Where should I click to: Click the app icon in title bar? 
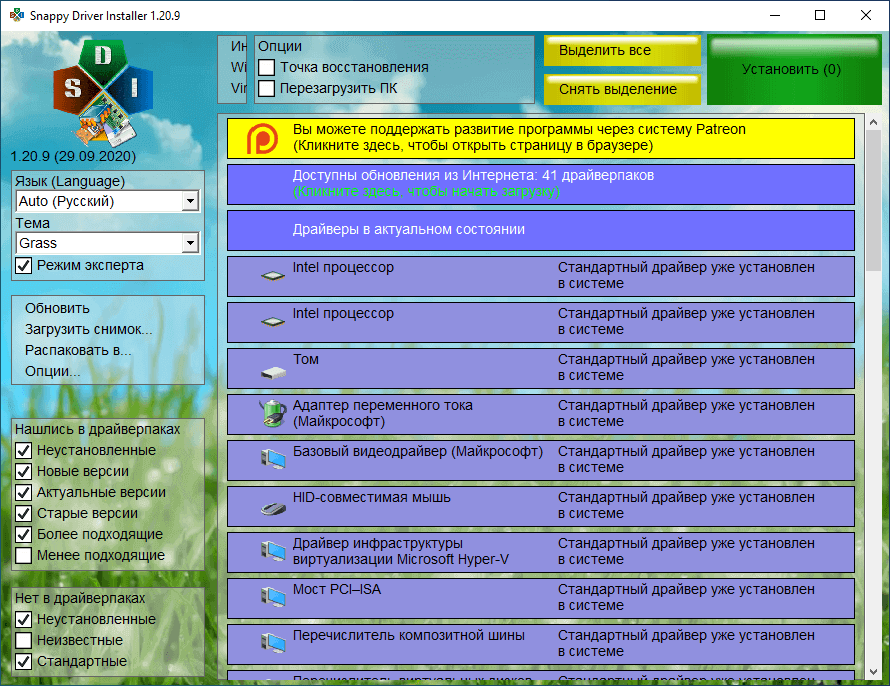[x=16, y=15]
